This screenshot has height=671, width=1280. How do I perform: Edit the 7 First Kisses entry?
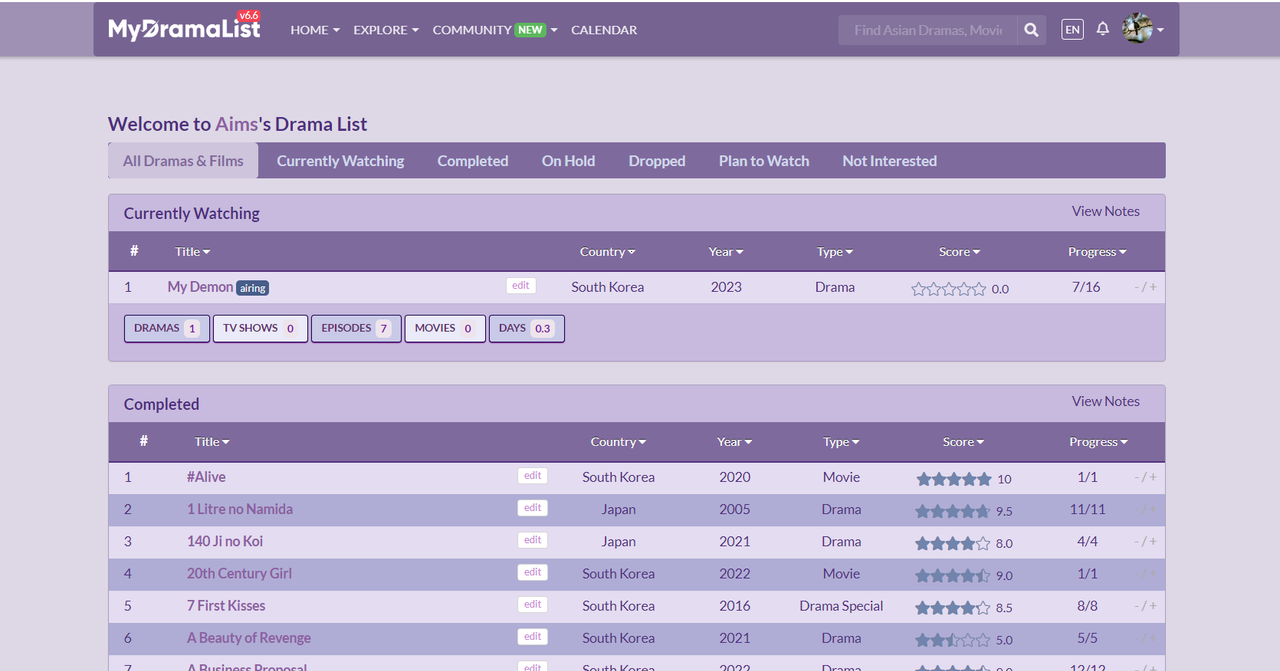tap(532, 604)
